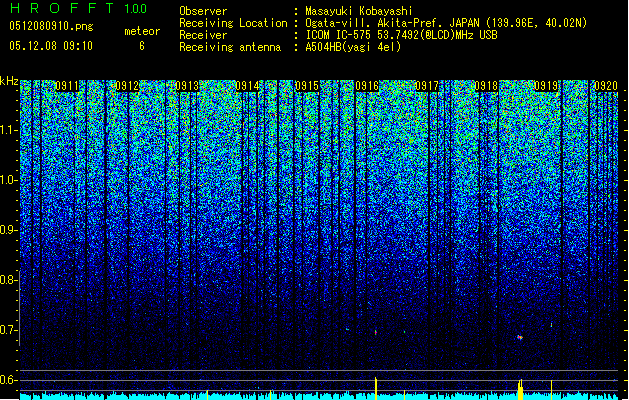The width and height of the screenshot is (629, 400).
Task: Click the 0911 time marker
Action: pos(67,86)
